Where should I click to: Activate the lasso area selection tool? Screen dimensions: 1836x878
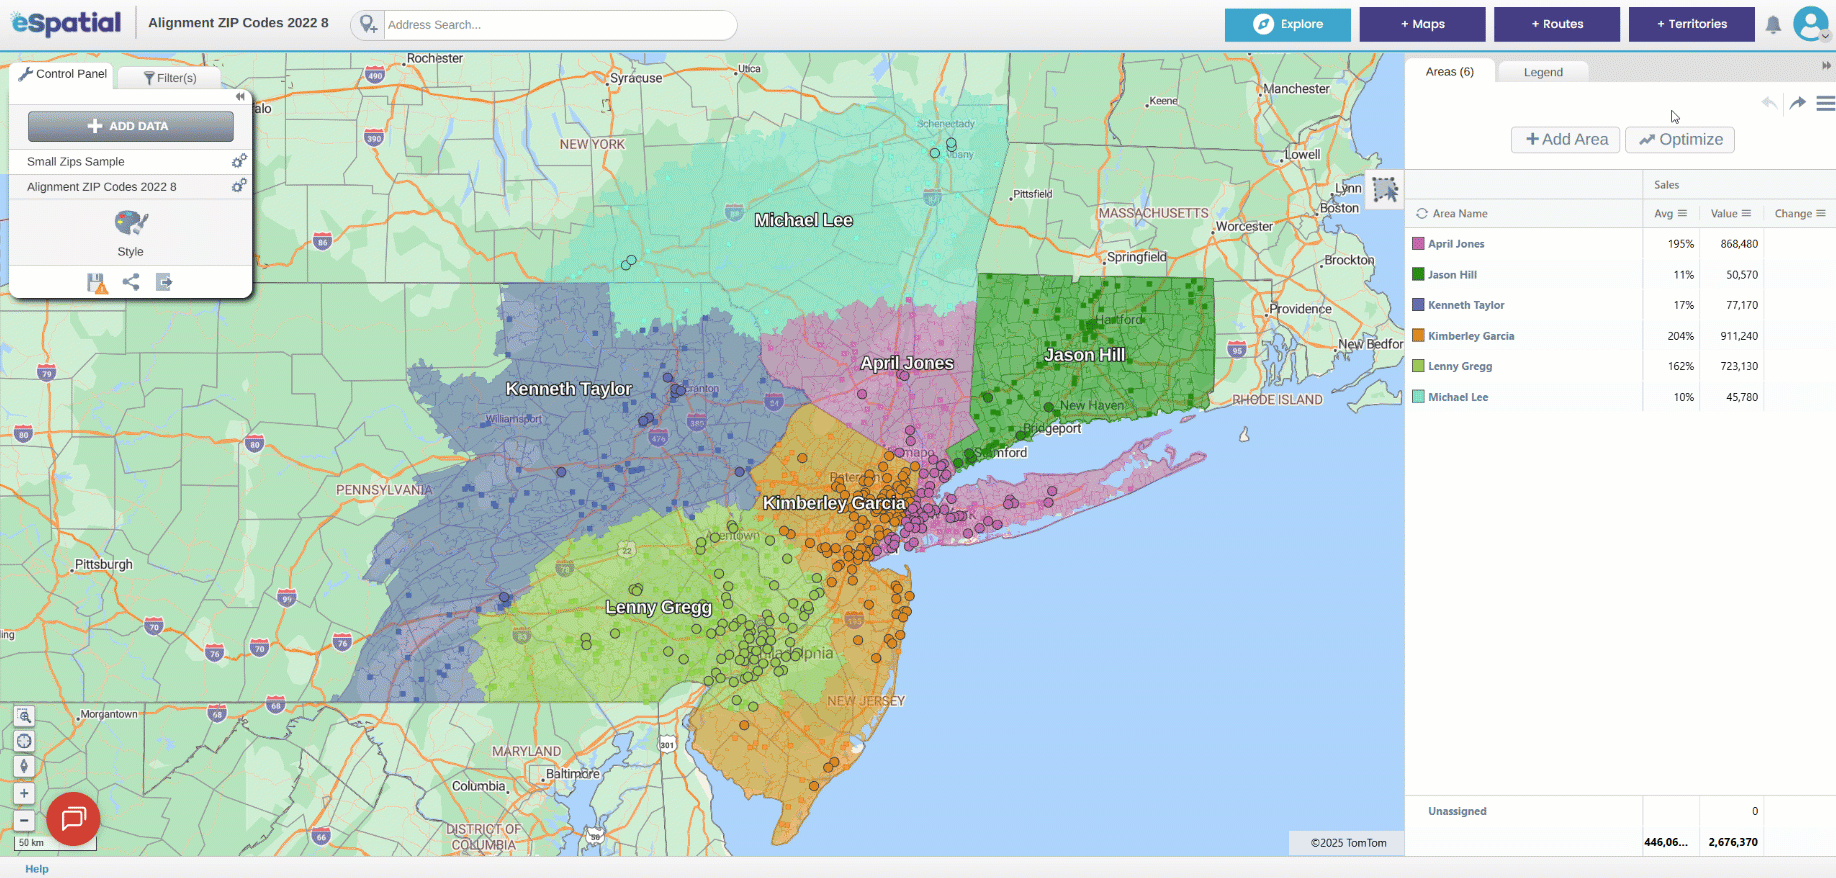point(1385,190)
